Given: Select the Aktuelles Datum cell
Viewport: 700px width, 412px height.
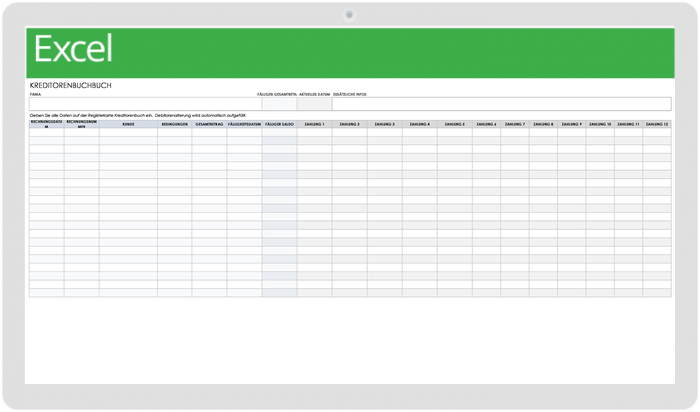Looking at the screenshot, I should point(314,103).
